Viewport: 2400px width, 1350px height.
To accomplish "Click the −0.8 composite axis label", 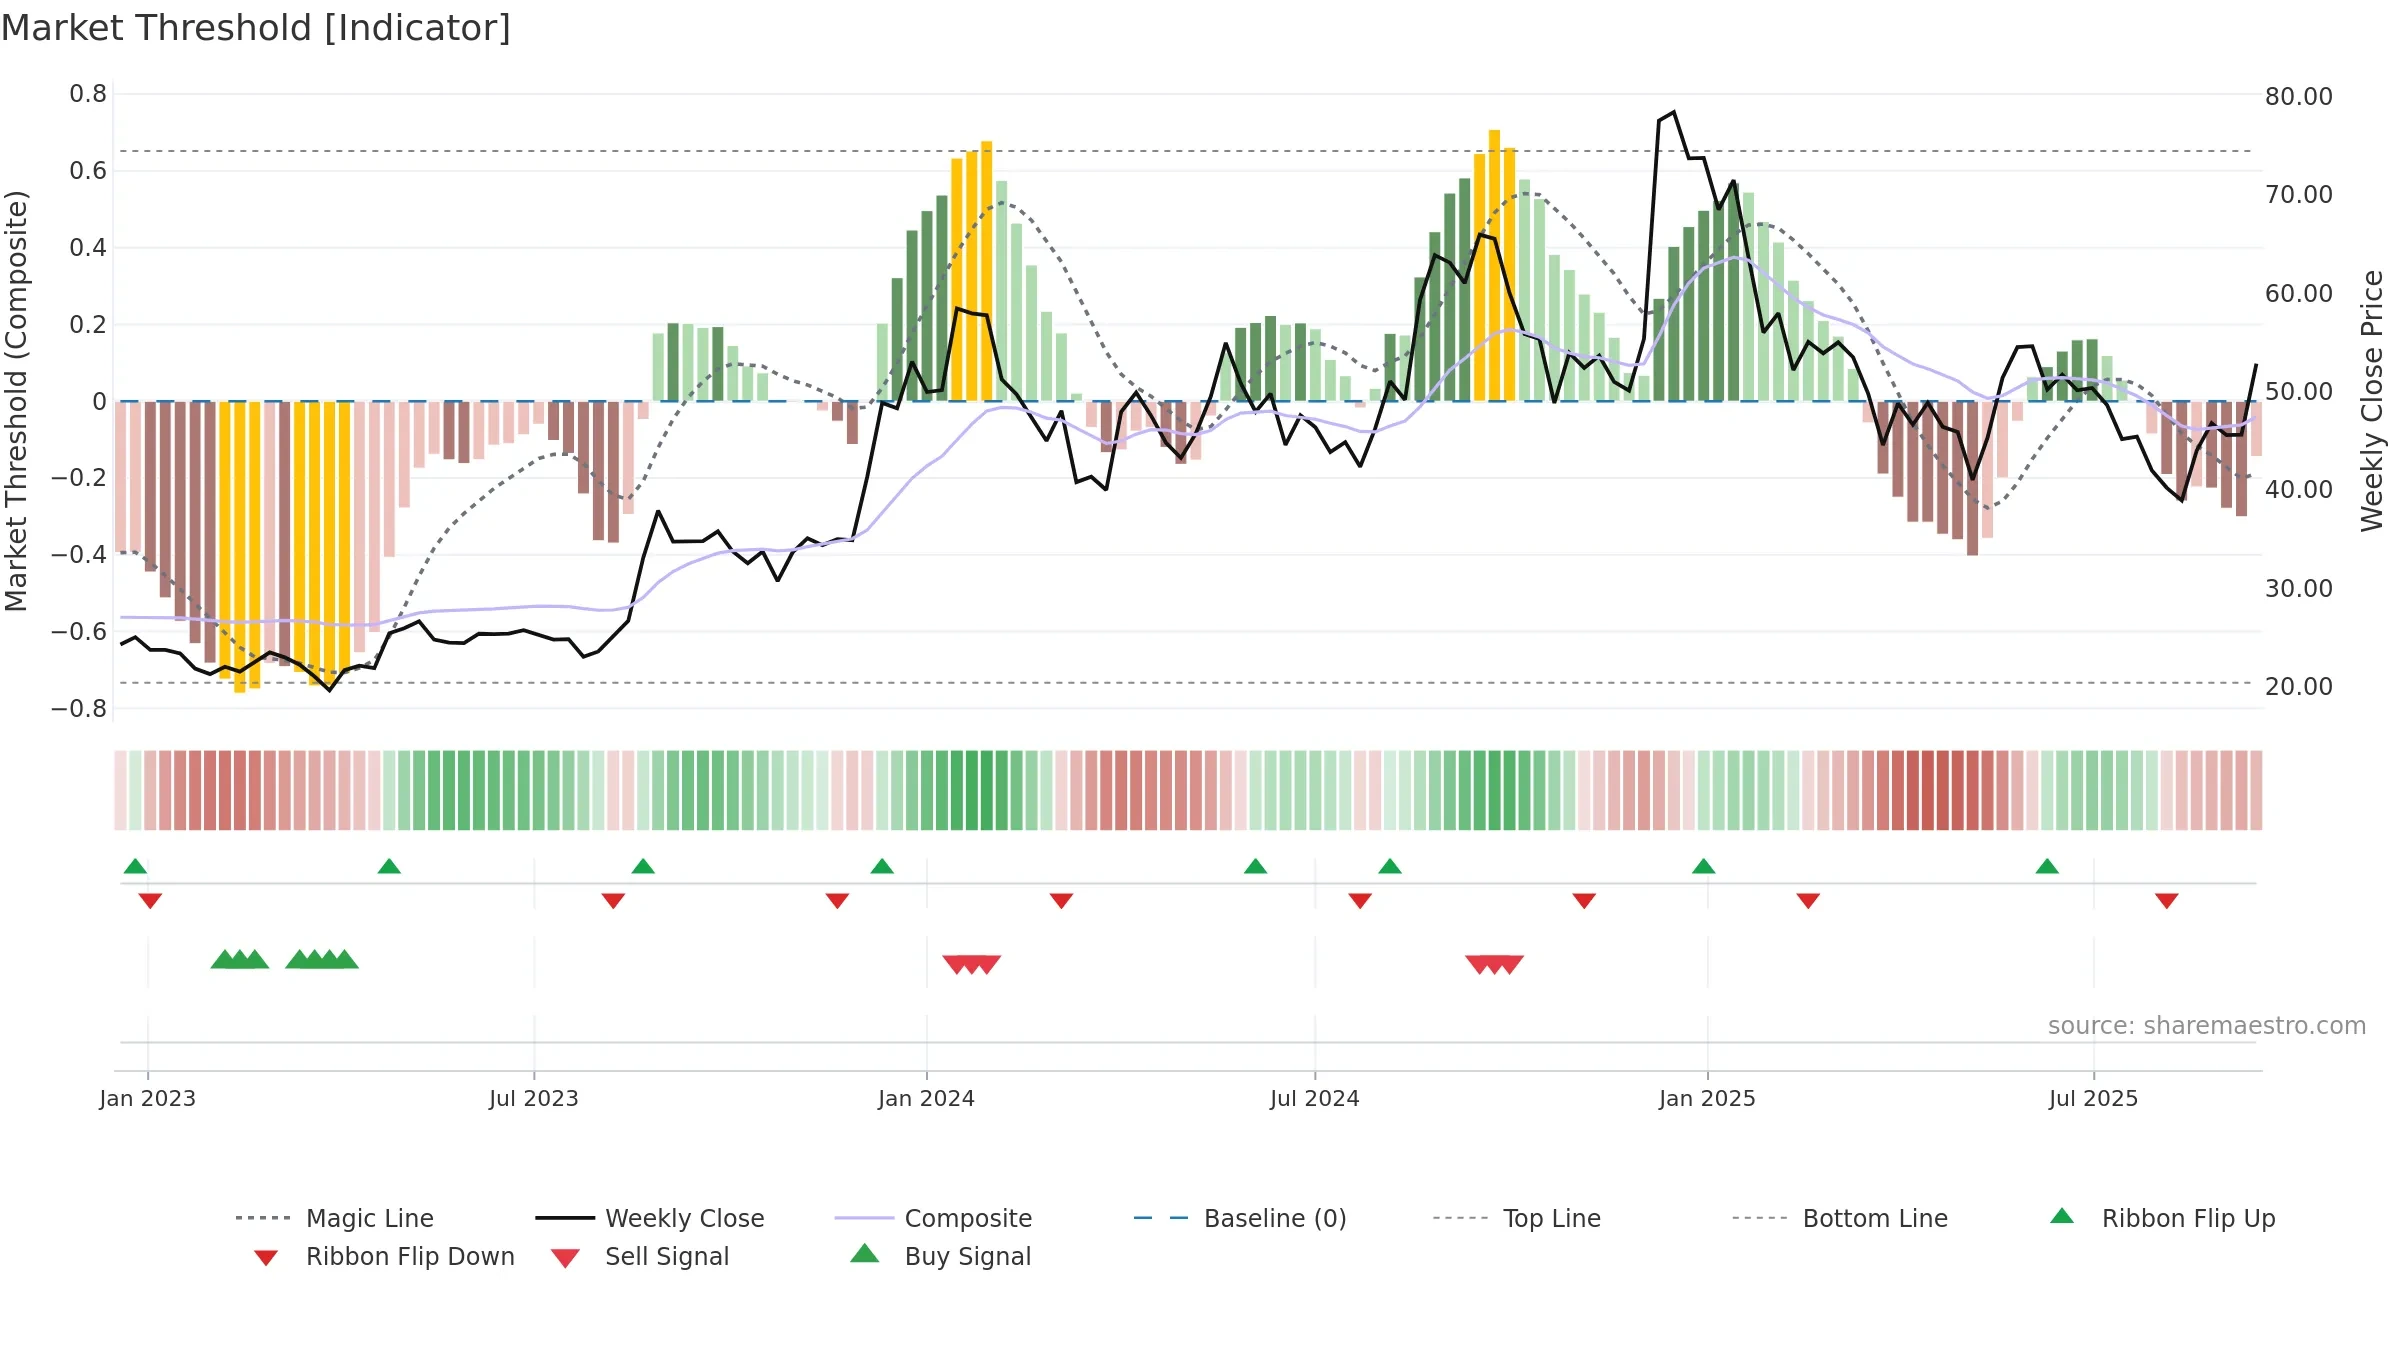I will [79, 708].
